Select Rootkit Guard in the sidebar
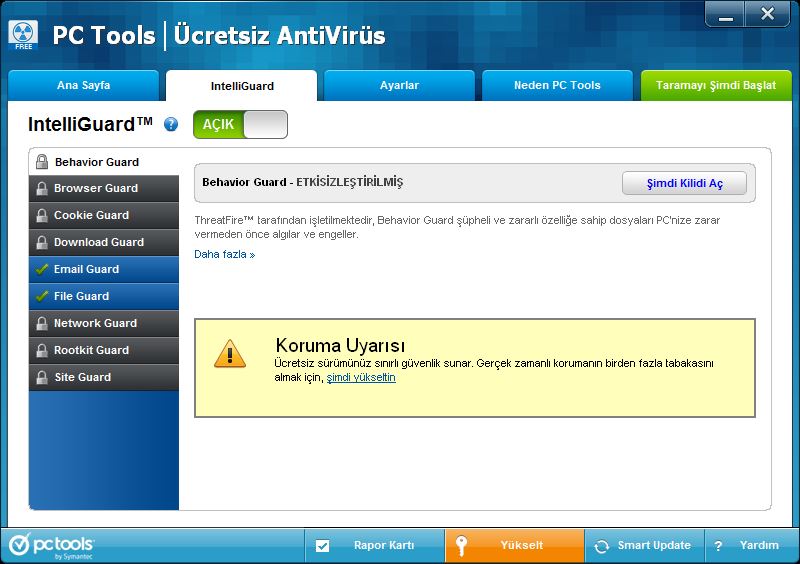 (104, 350)
